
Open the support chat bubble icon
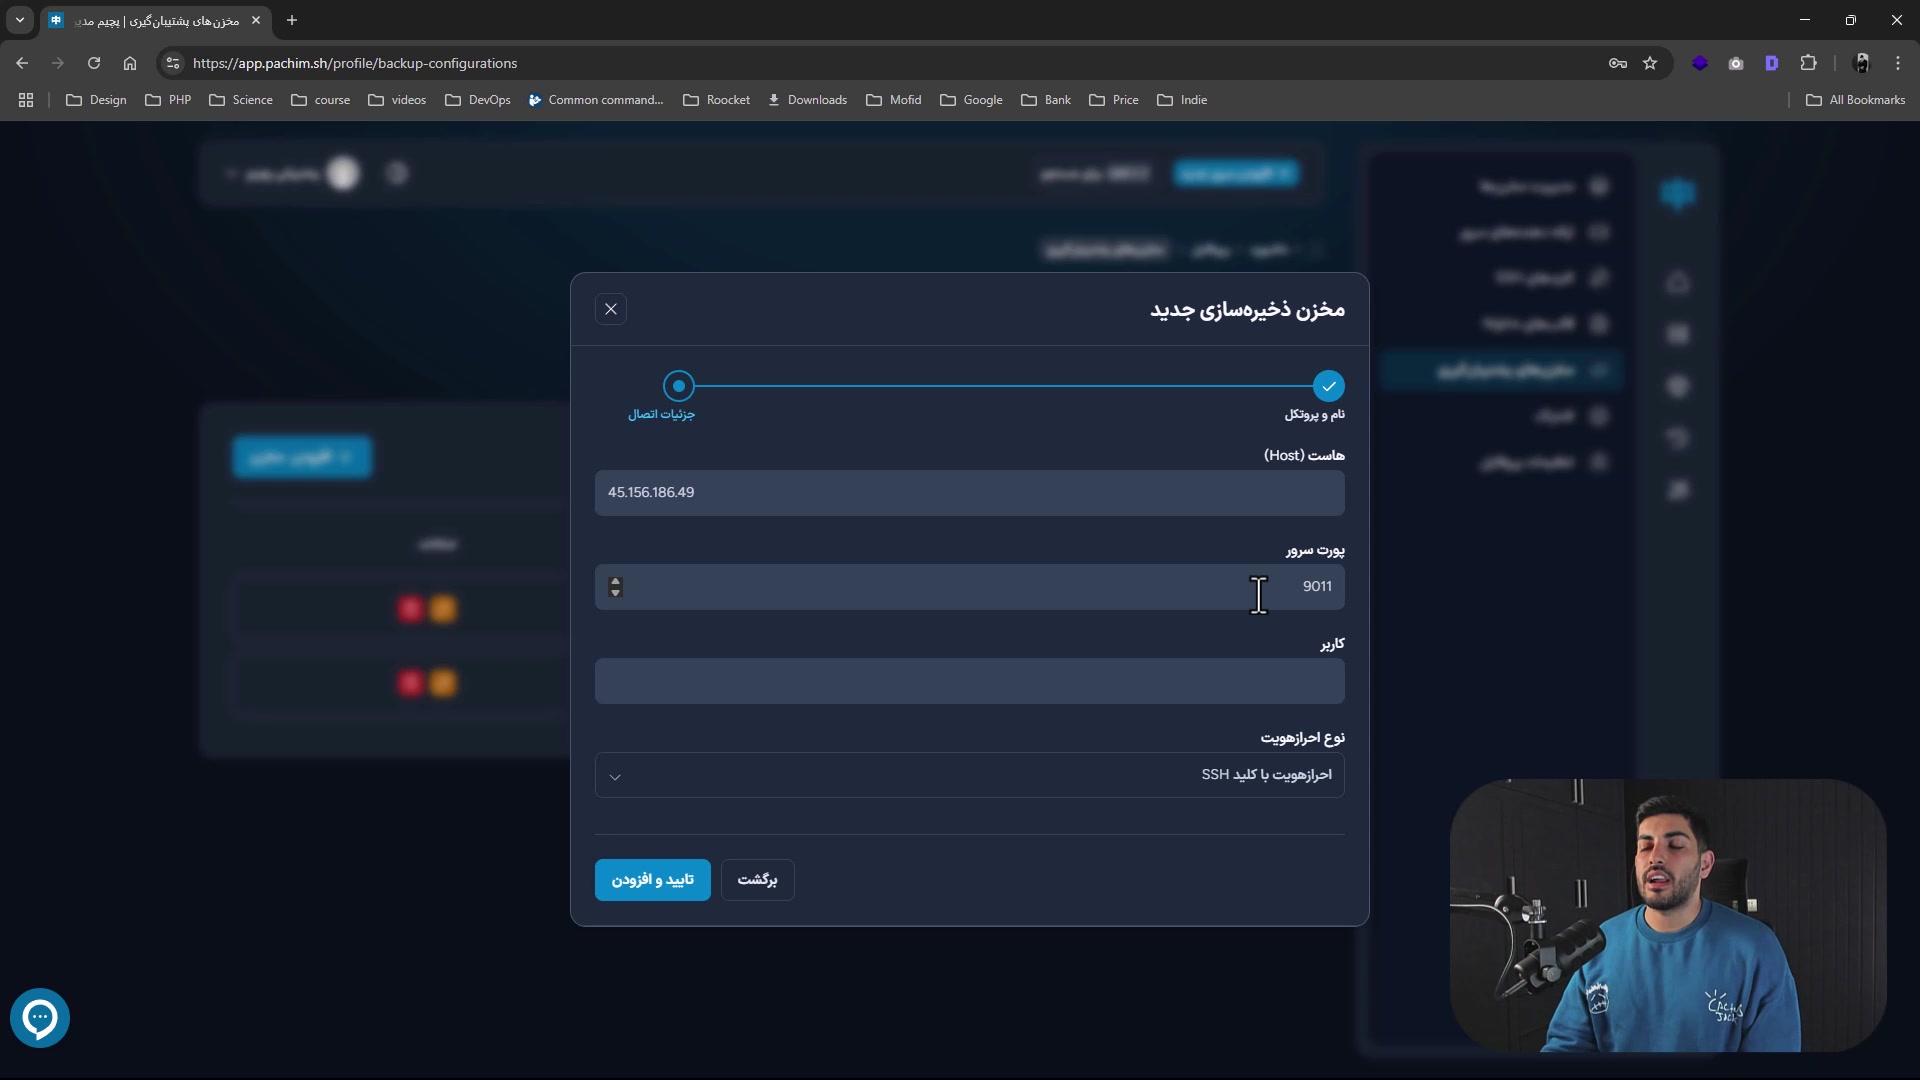pos(40,1018)
